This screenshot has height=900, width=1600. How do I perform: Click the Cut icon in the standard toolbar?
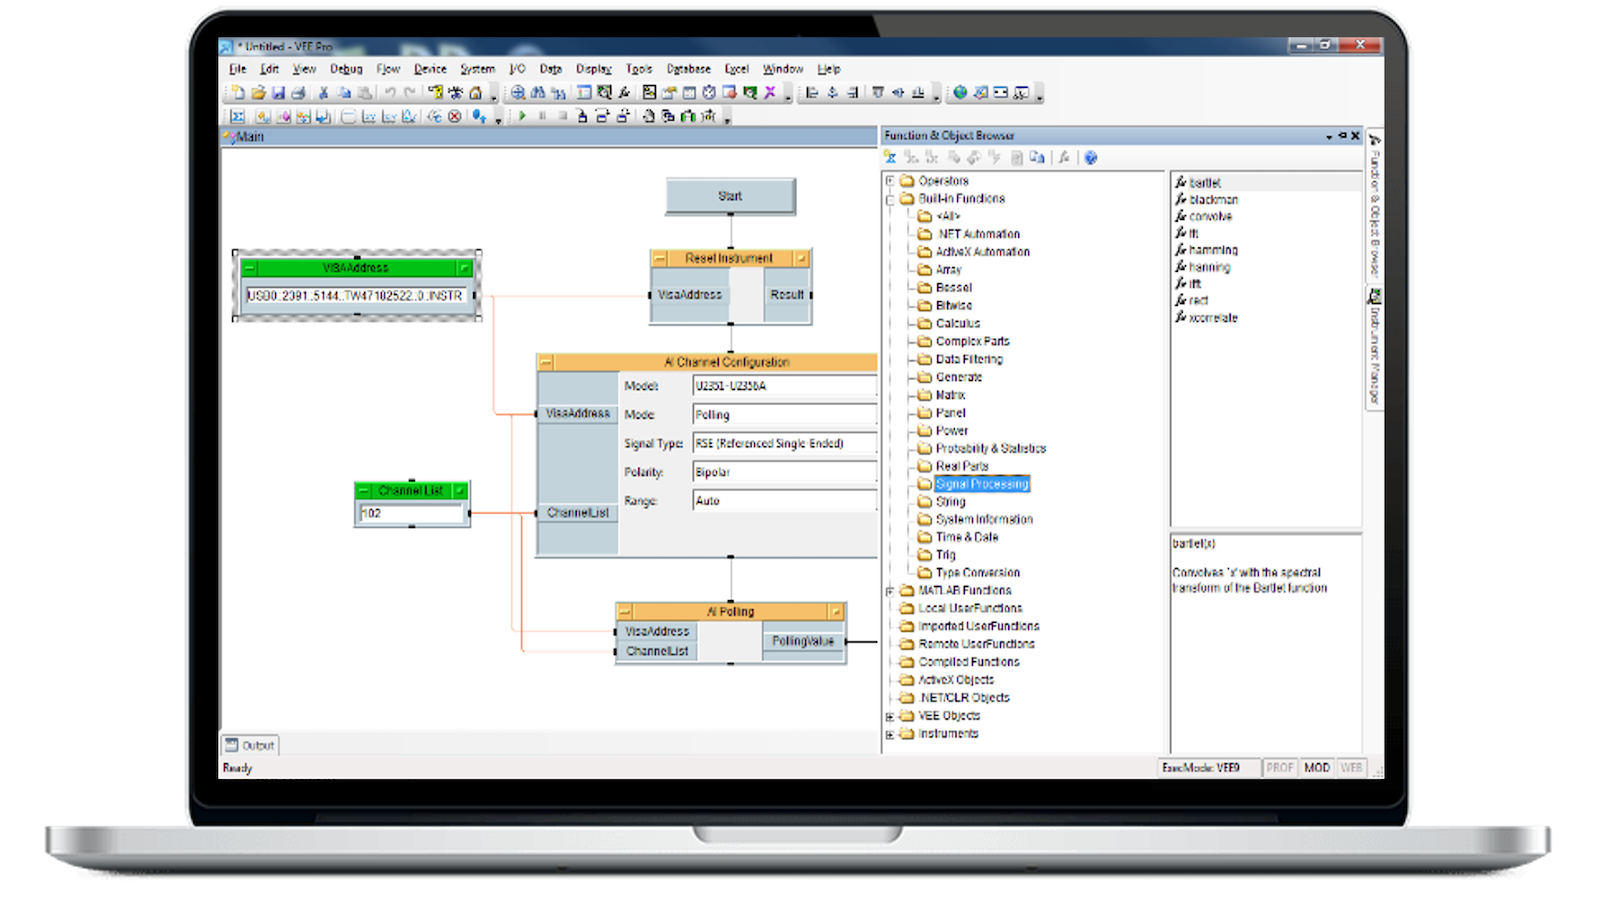(322, 93)
